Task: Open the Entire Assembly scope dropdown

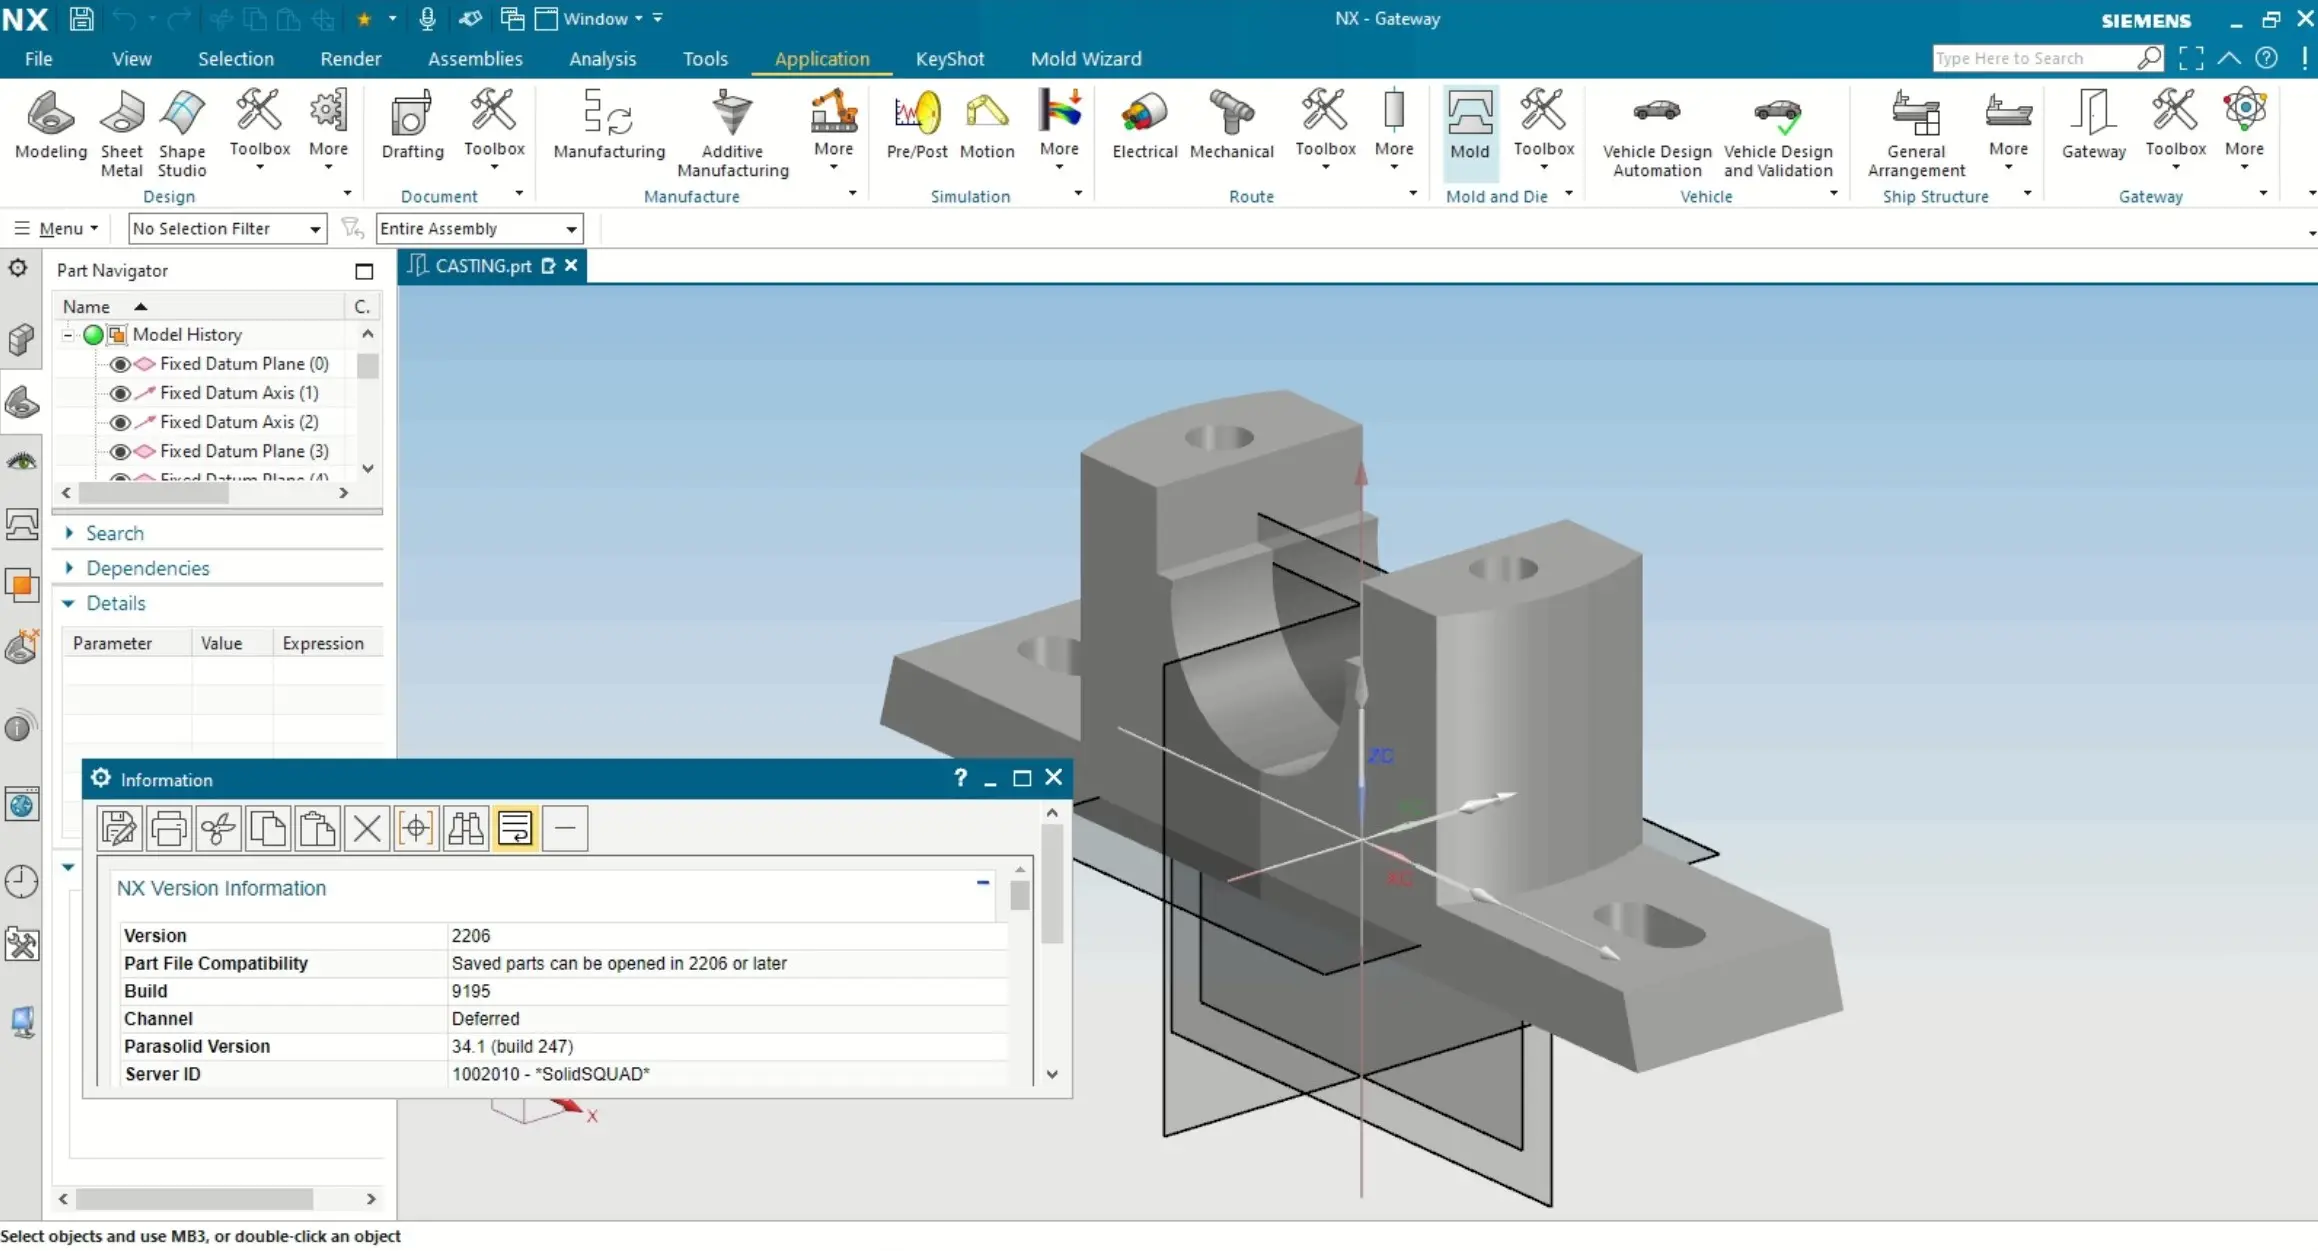Action: [x=479, y=228]
